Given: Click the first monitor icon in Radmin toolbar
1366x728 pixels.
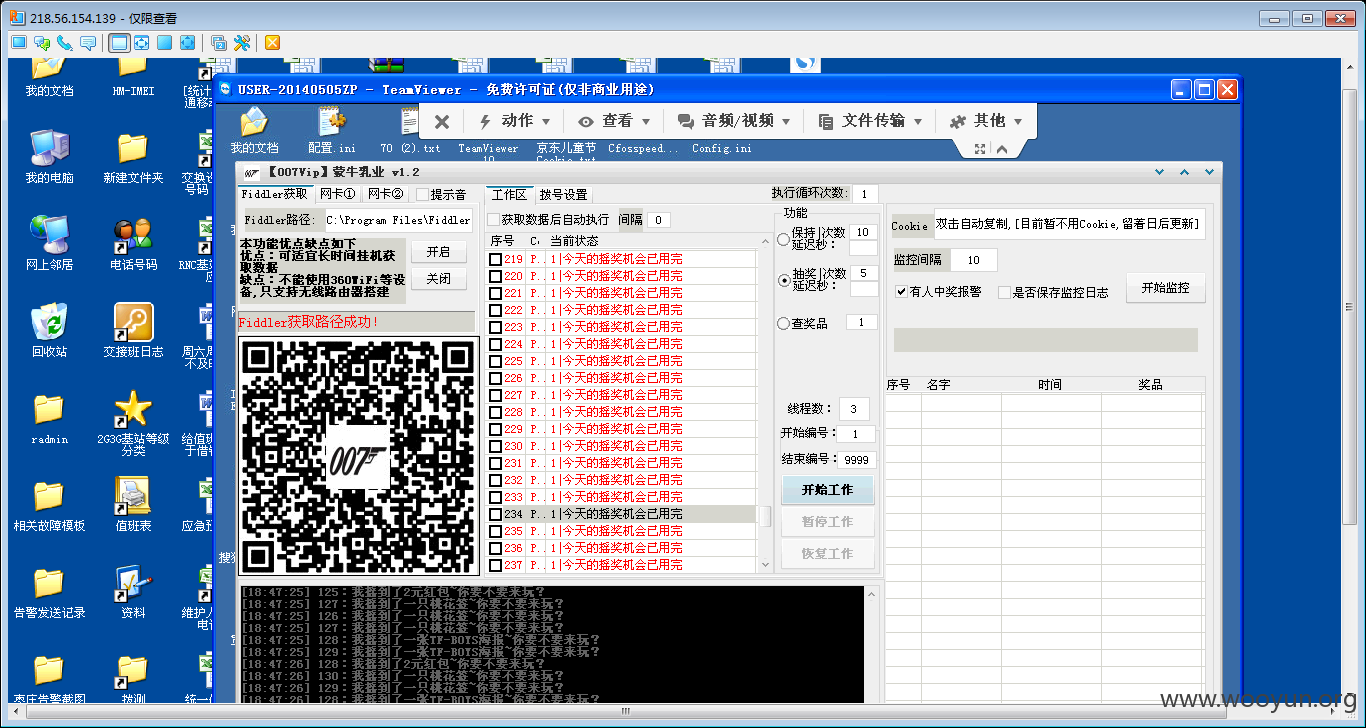Looking at the screenshot, I should (x=19, y=42).
